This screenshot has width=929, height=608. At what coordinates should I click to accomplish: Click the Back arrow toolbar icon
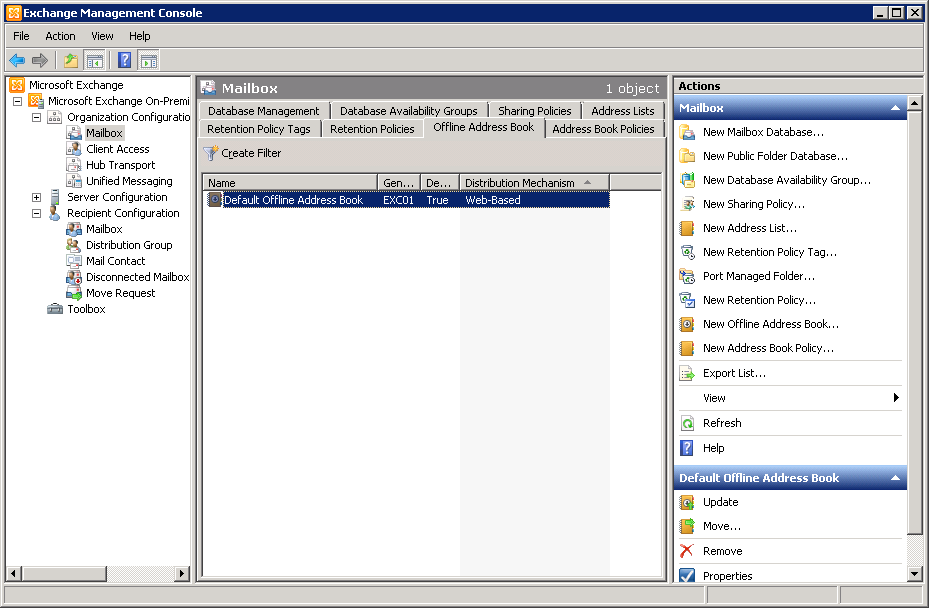[x=17, y=60]
